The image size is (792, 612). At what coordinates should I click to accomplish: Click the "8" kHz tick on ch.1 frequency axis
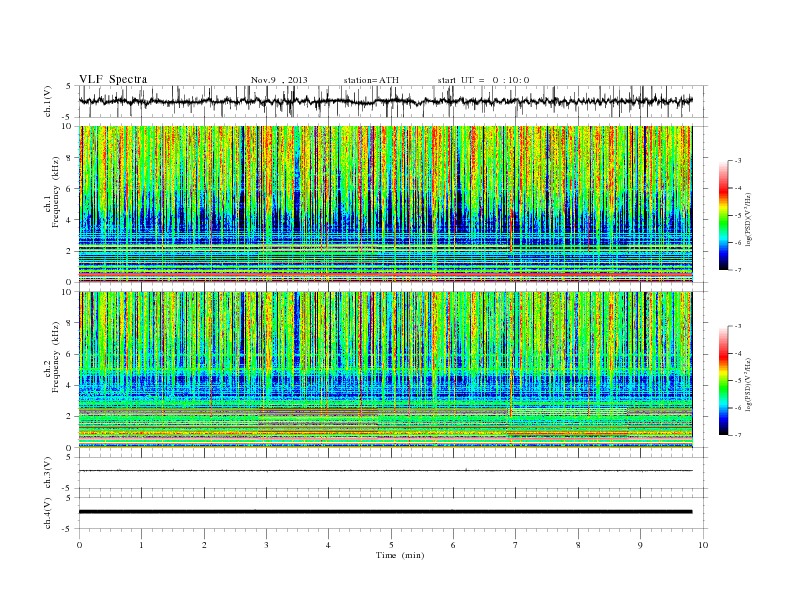[x=70, y=158]
